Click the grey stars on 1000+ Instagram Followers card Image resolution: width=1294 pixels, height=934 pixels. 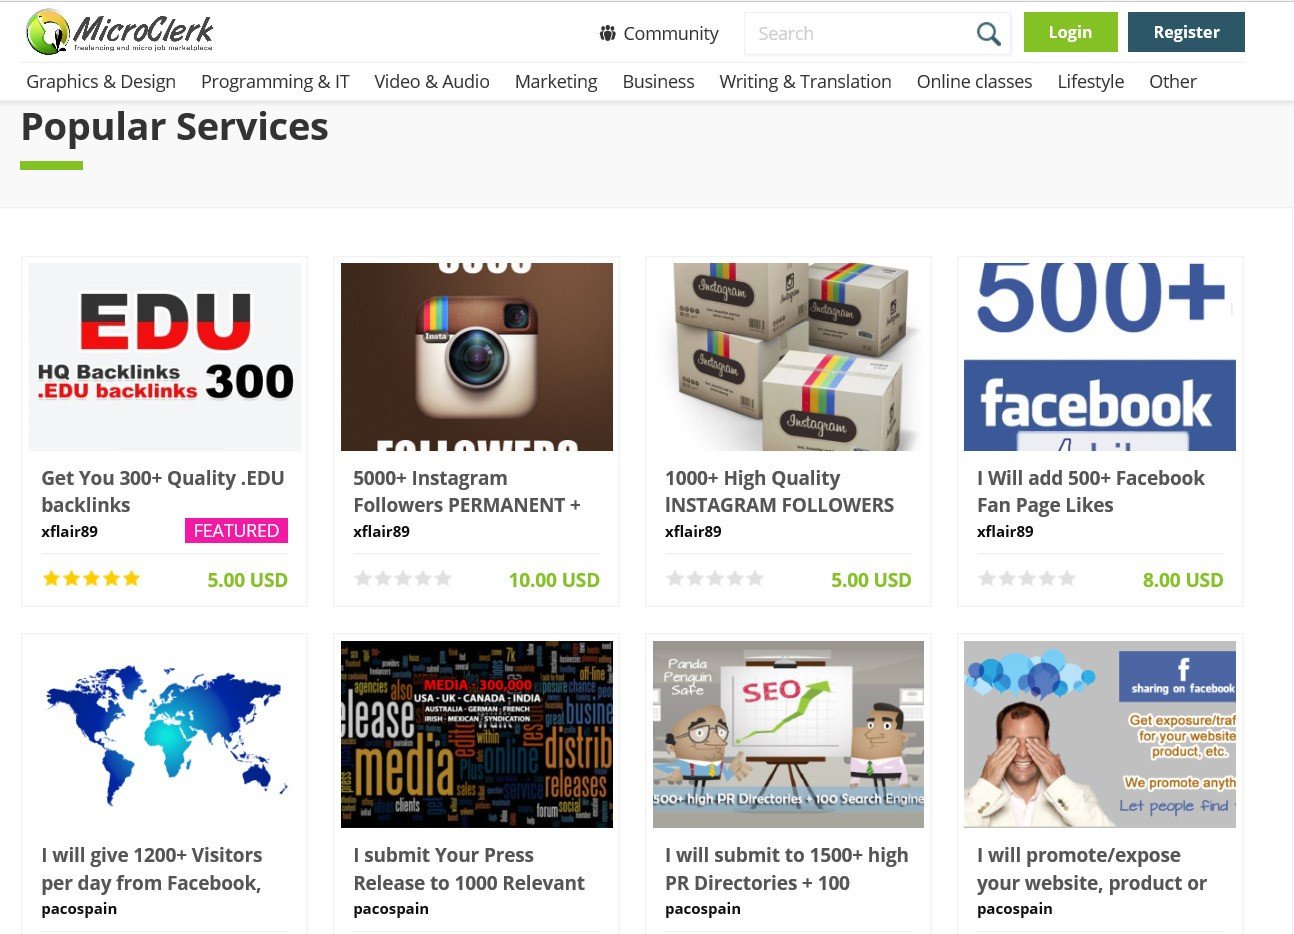(715, 578)
